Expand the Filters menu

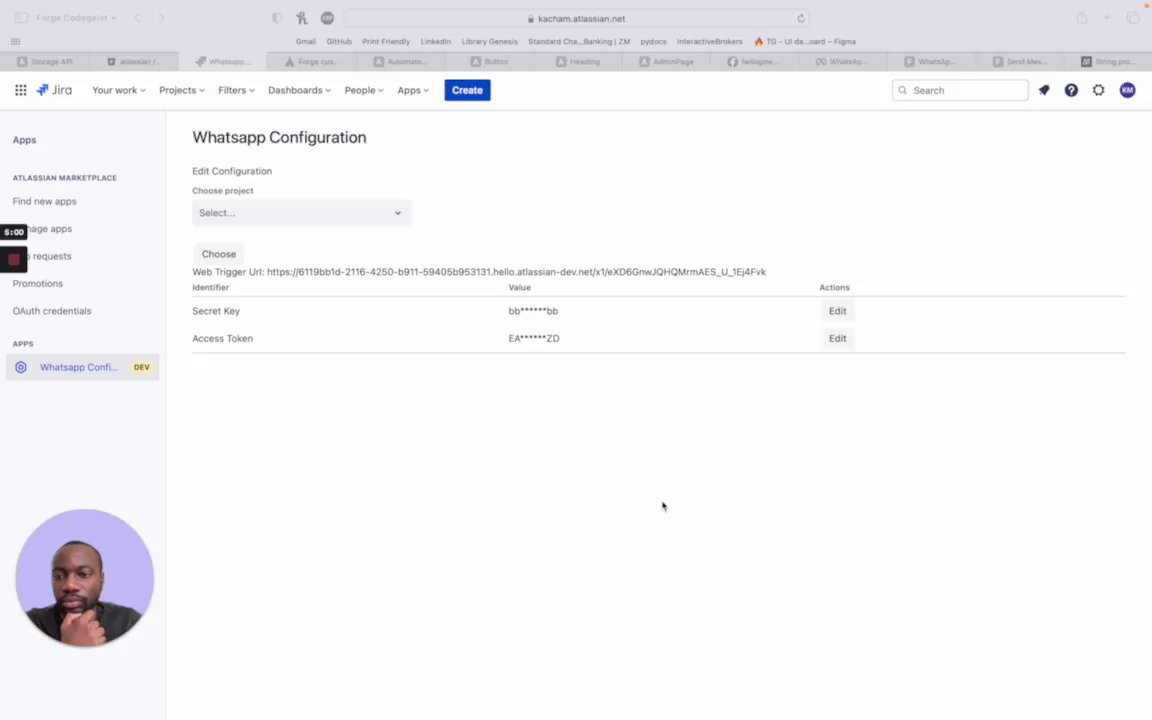tap(236, 90)
